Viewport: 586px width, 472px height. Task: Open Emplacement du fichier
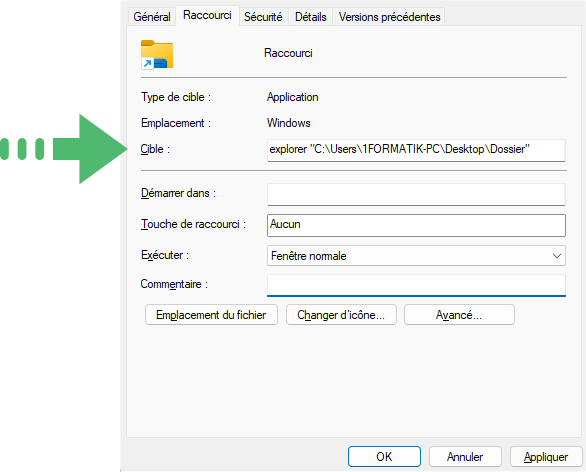tap(211, 315)
